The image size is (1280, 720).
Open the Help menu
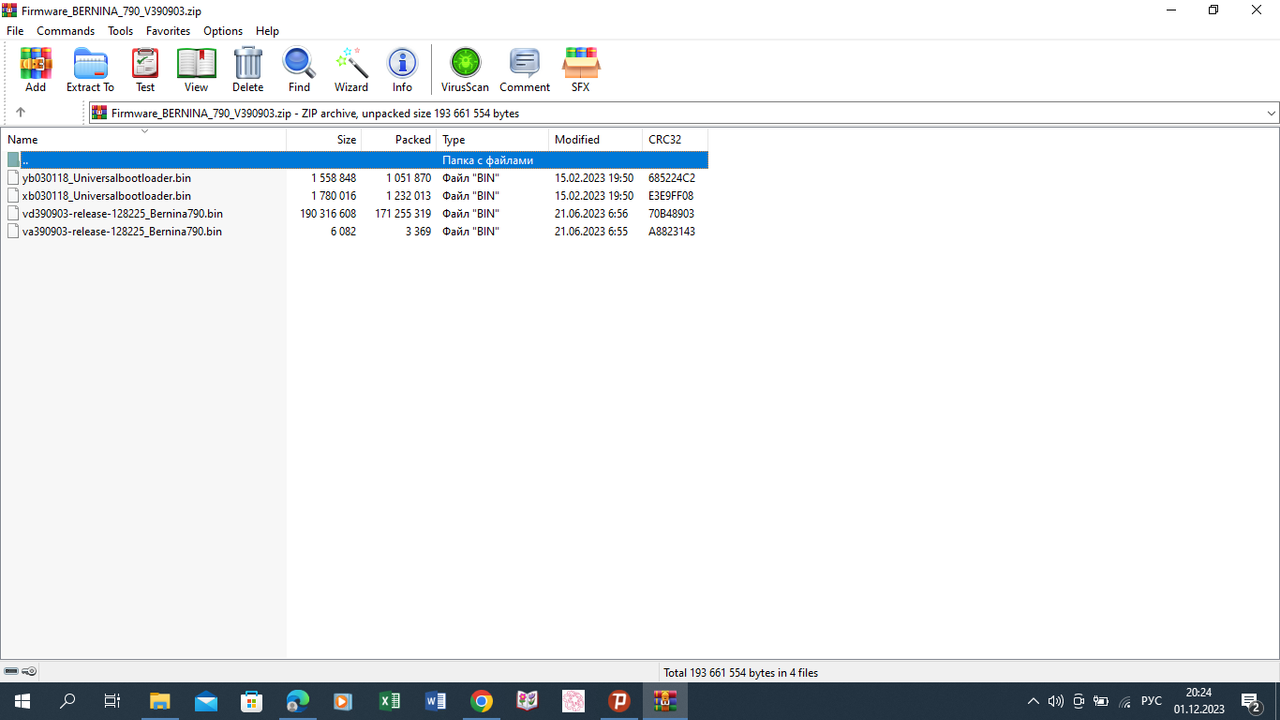click(267, 31)
